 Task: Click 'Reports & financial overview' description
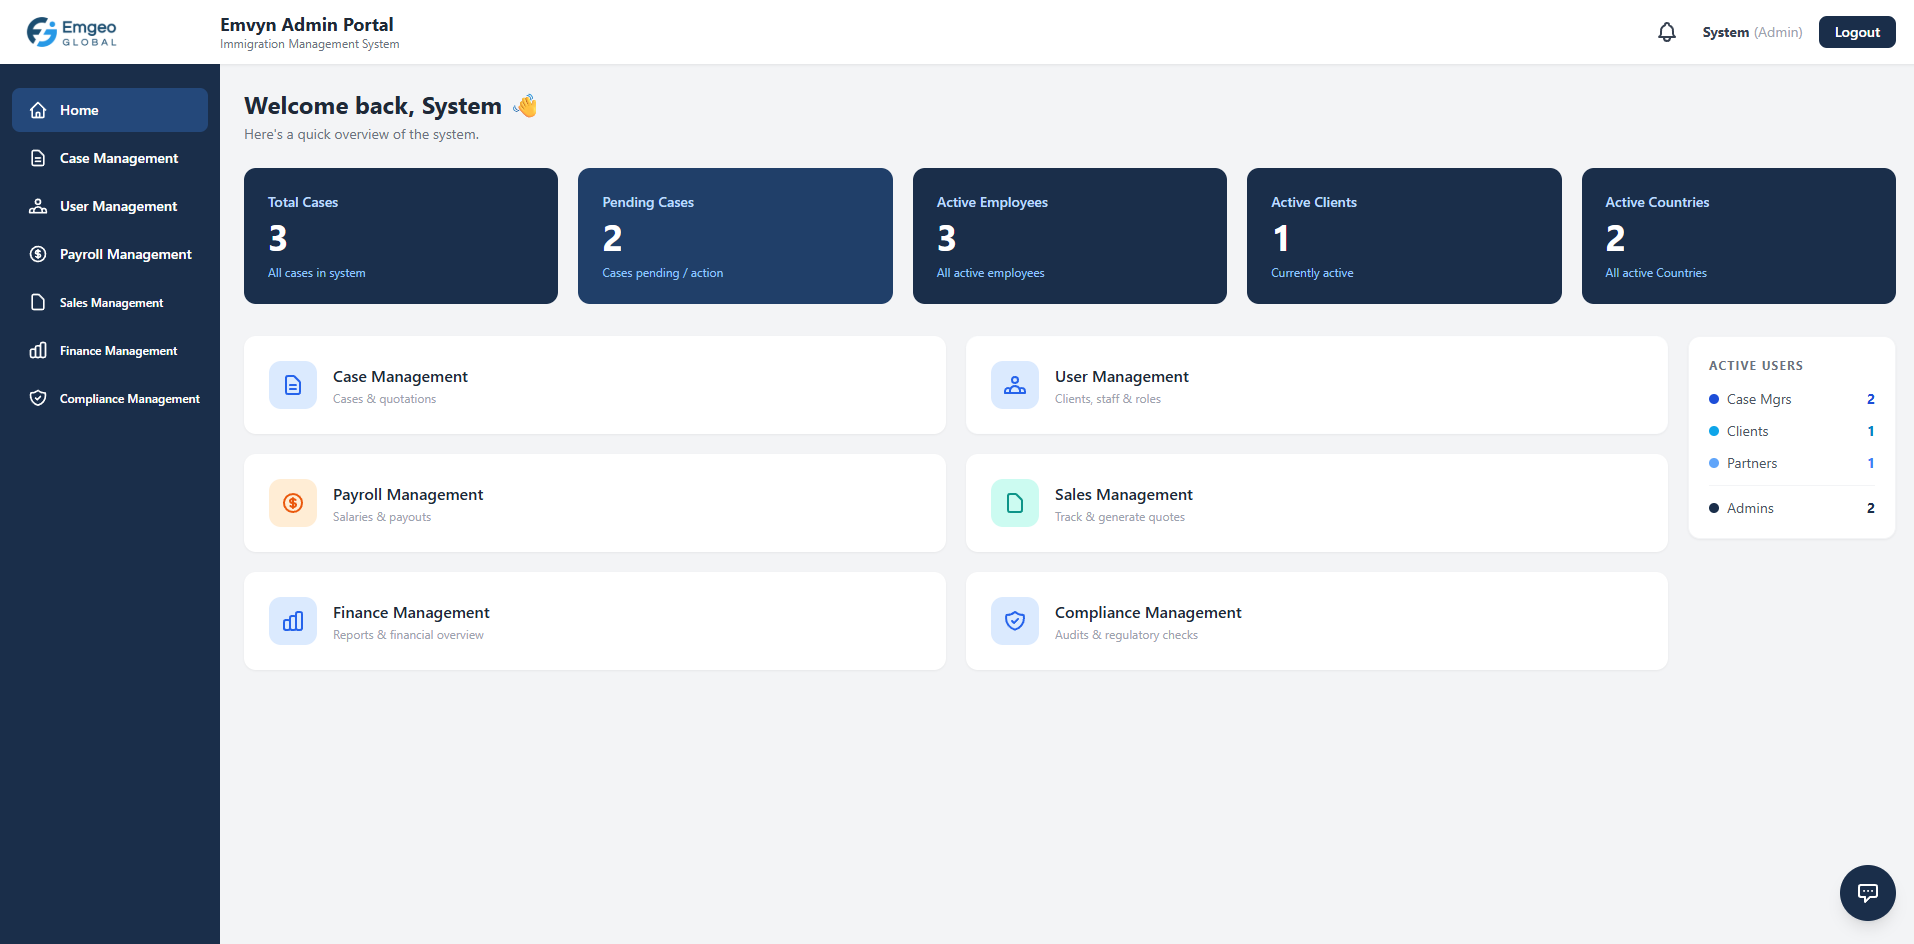408,635
